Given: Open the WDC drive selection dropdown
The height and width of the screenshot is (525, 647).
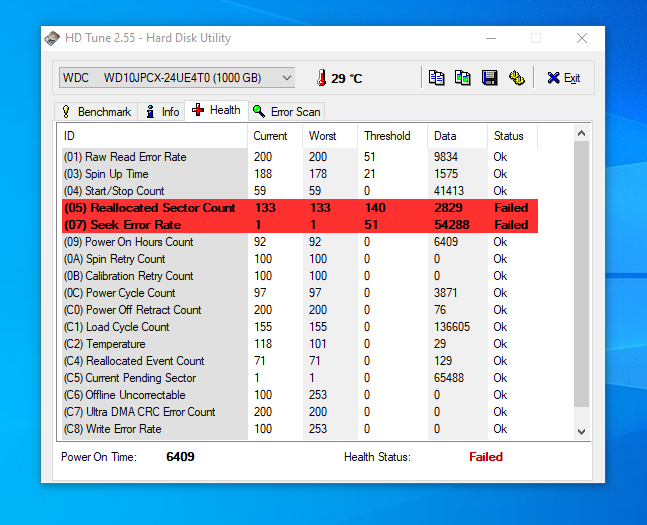Looking at the screenshot, I should (177, 78).
